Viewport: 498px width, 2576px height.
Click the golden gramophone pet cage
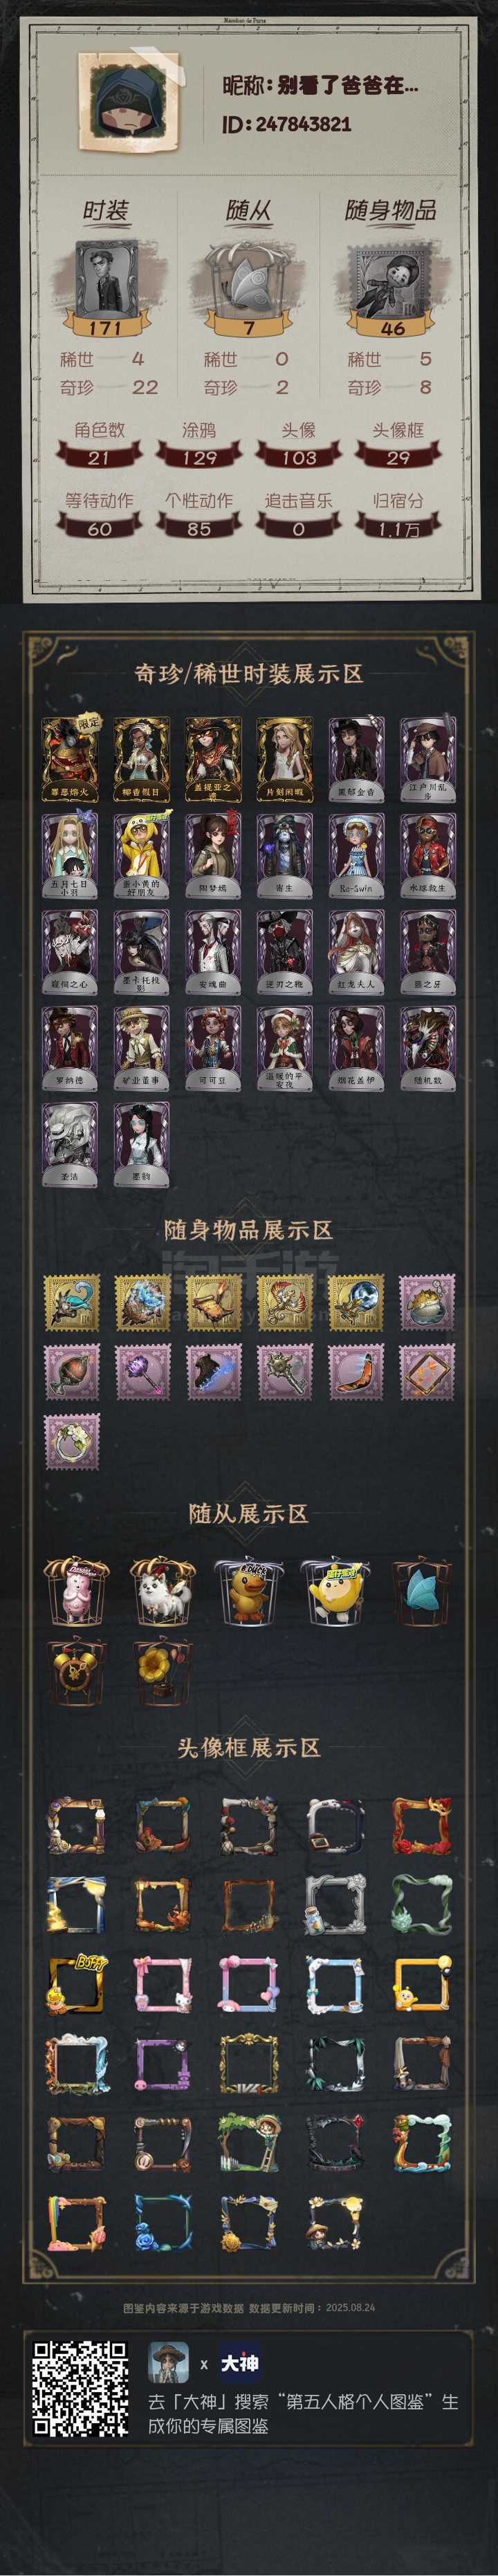pos(163,1671)
